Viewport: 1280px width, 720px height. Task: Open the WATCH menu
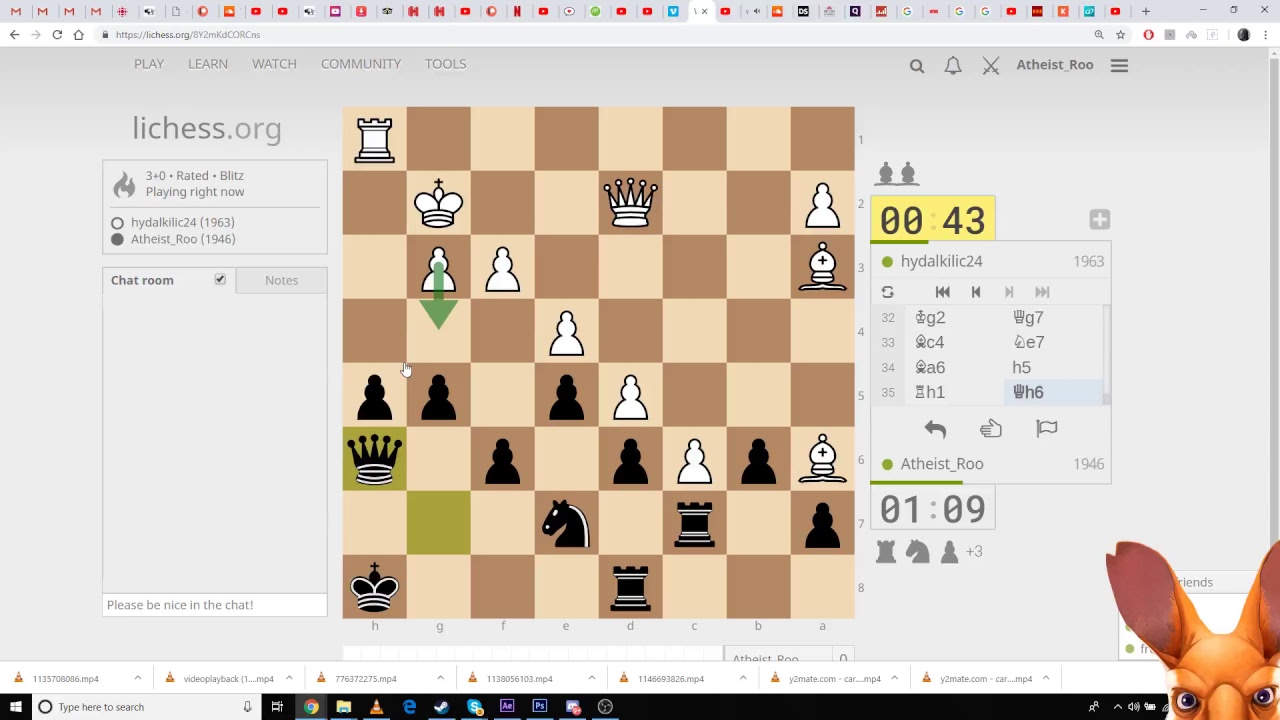point(274,64)
